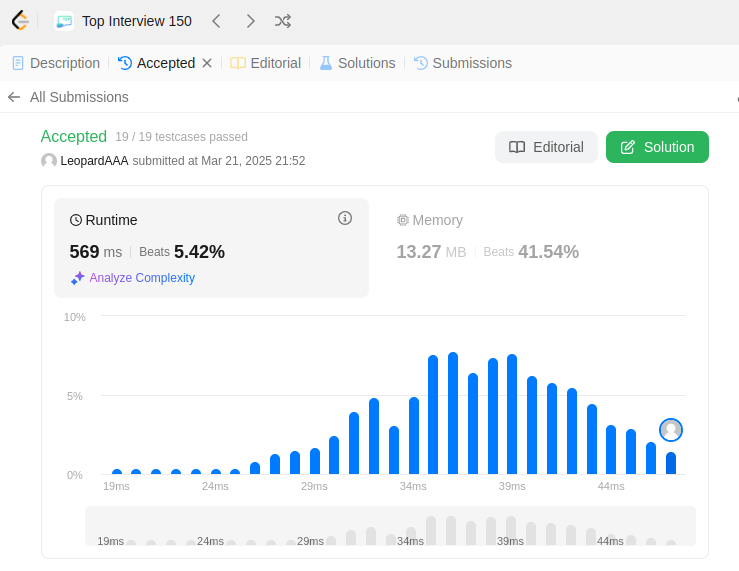Go back to All Submissions
This screenshot has height=571, width=739.
click(x=68, y=97)
